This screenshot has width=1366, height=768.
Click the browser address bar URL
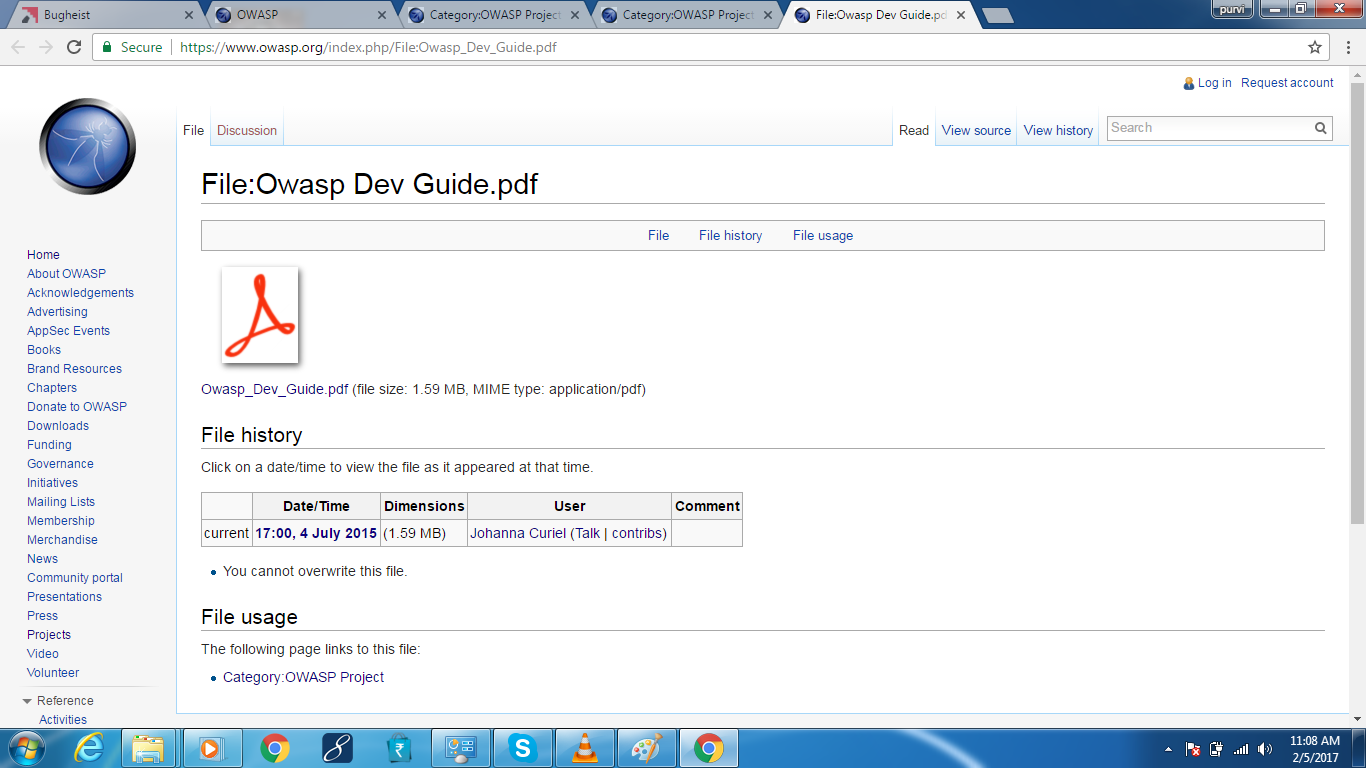tap(368, 47)
